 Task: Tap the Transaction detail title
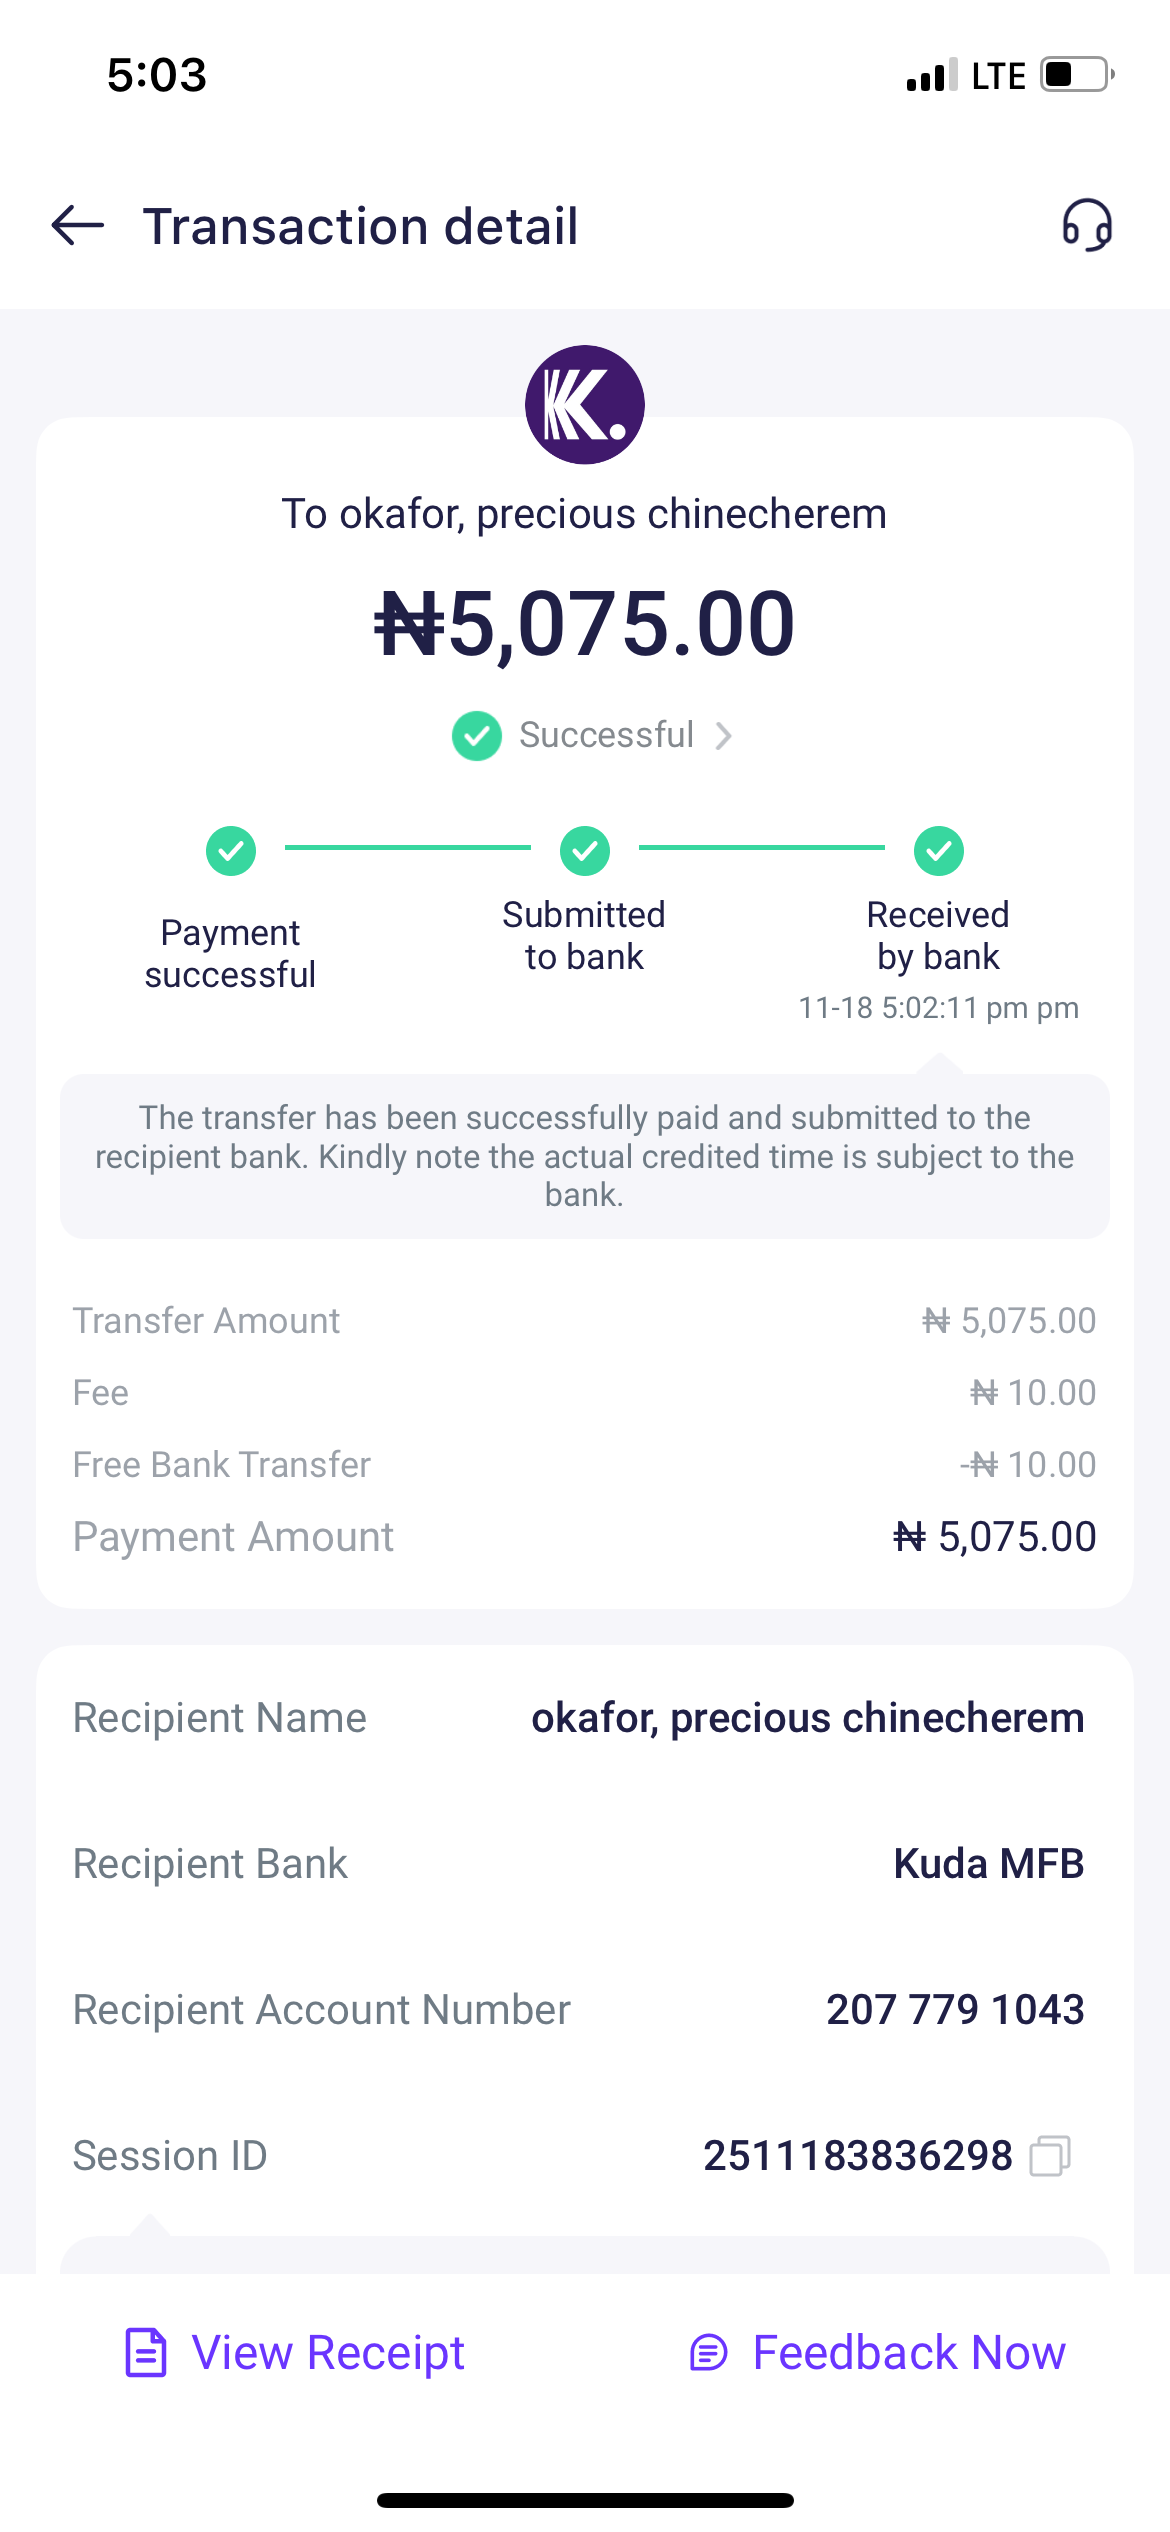pos(360,226)
